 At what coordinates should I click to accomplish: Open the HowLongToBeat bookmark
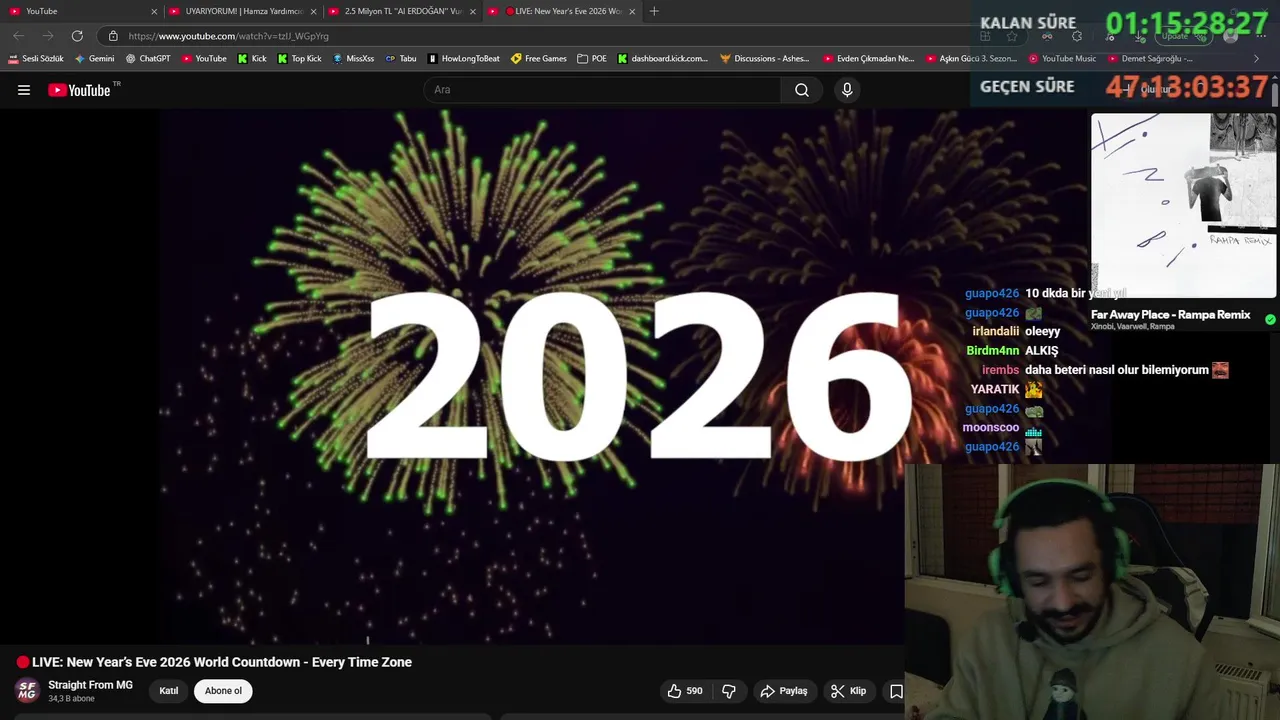tap(463, 59)
